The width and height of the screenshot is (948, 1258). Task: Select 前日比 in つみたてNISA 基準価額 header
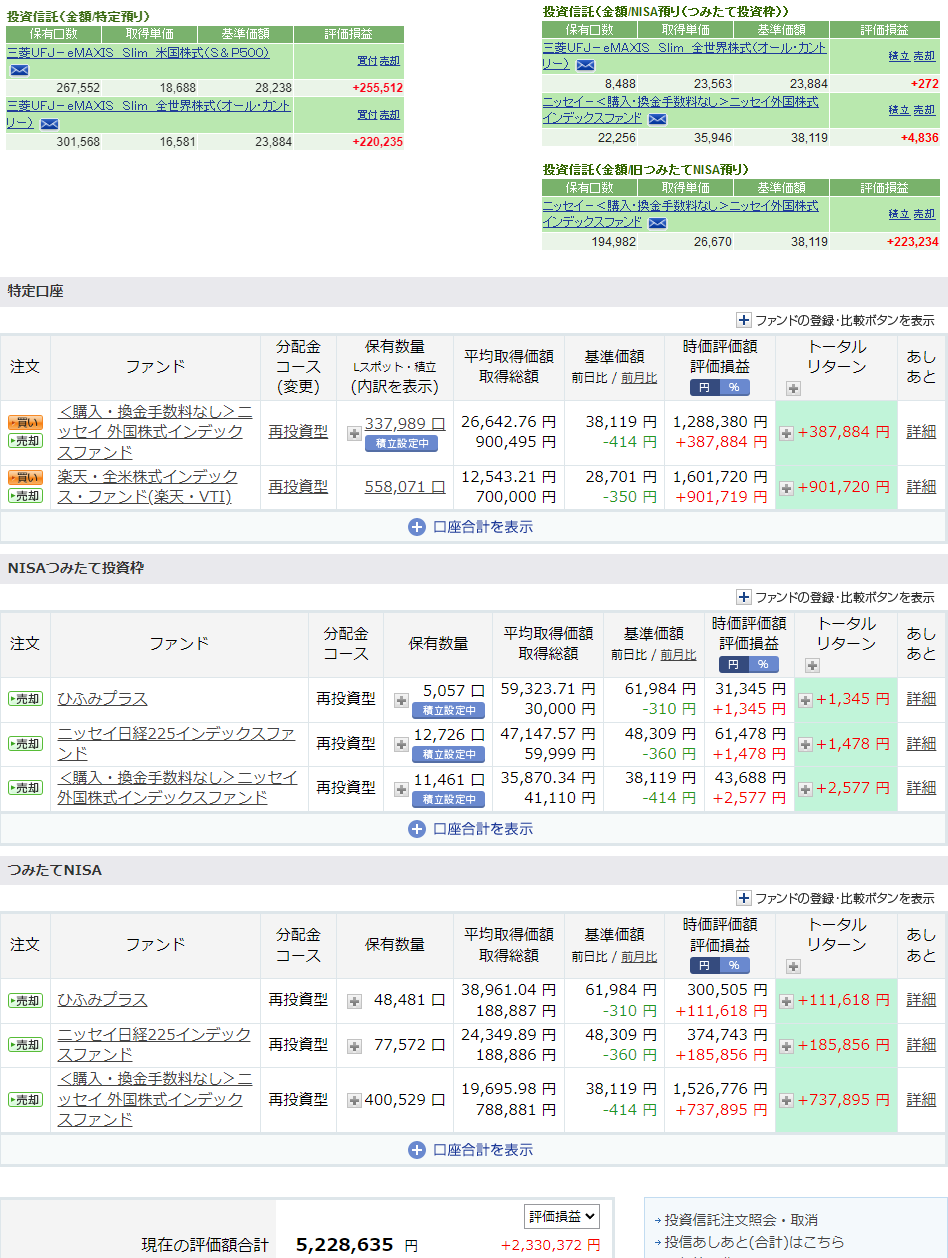point(589,957)
